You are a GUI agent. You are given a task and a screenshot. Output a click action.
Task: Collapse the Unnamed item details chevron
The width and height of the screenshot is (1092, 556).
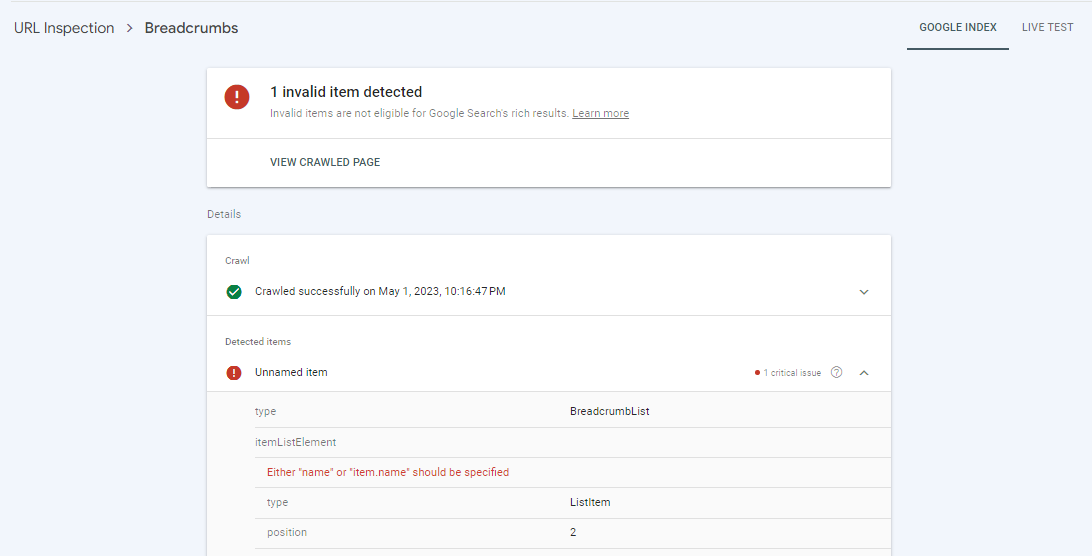pyautogui.click(x=864, y=373)
